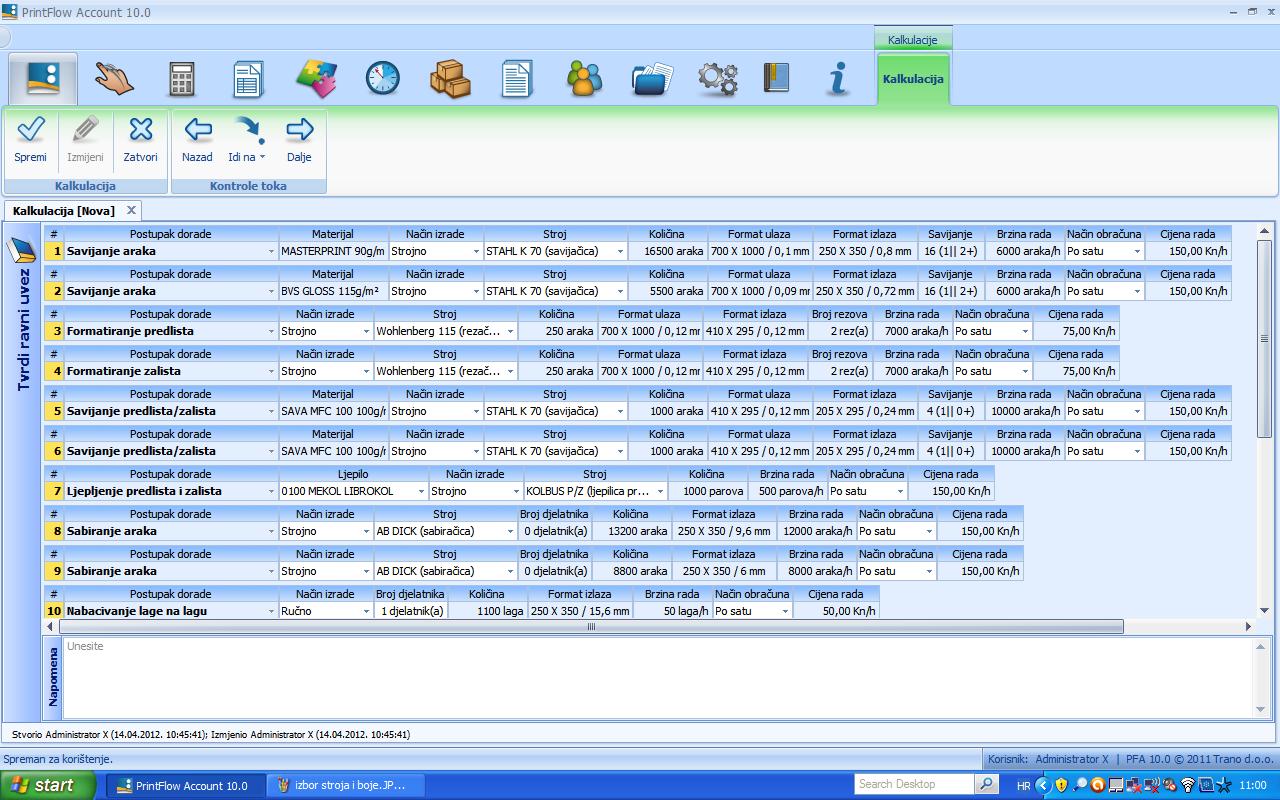
Task: Close the Kalkulacija [Nova] document tab
Action: point(131,210)
